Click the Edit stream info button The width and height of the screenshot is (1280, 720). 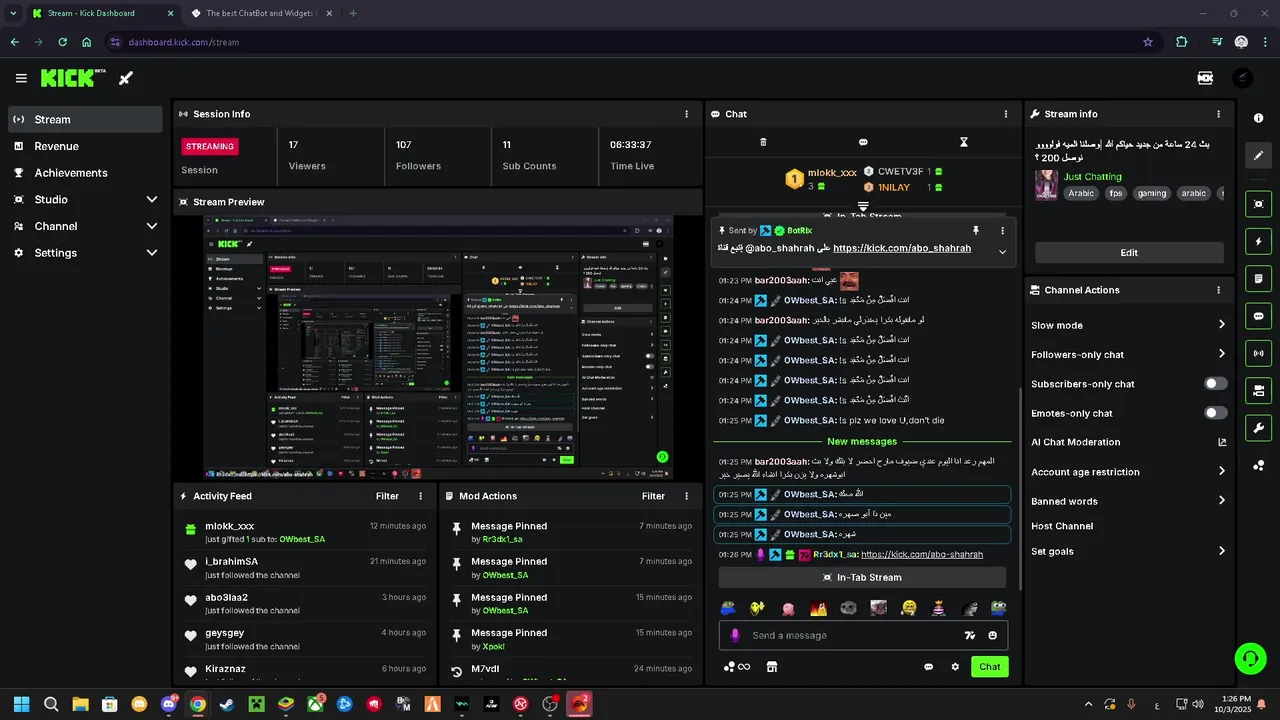pos(1129,252)
